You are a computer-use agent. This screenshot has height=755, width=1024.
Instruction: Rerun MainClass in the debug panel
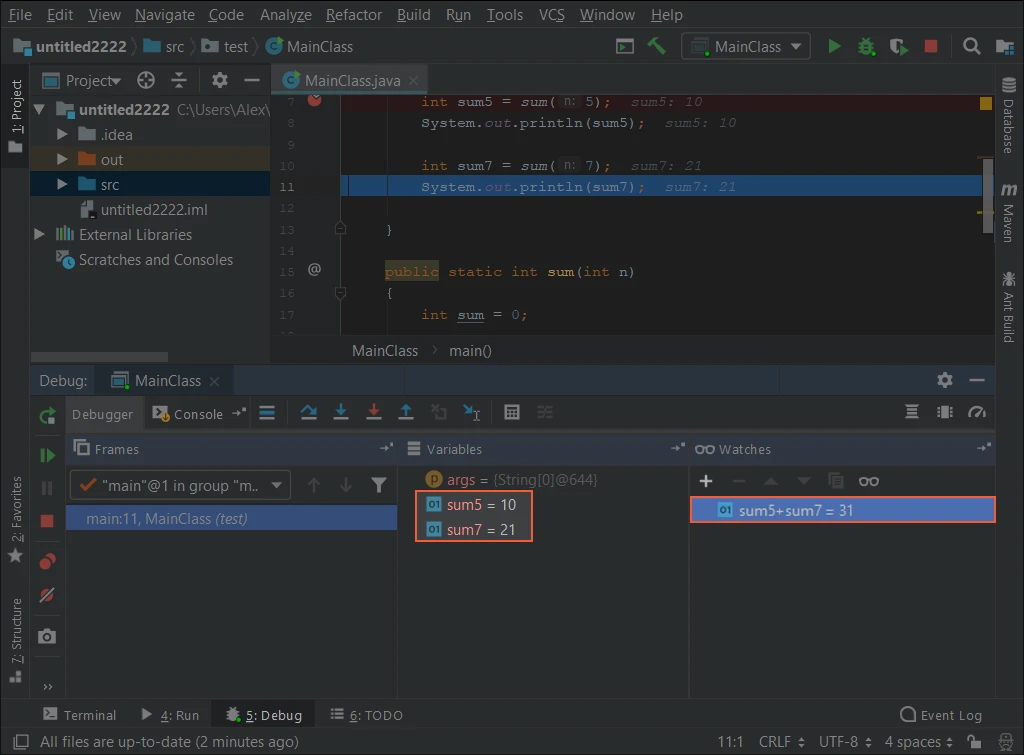pyautogui.click(x=47, y=415)
